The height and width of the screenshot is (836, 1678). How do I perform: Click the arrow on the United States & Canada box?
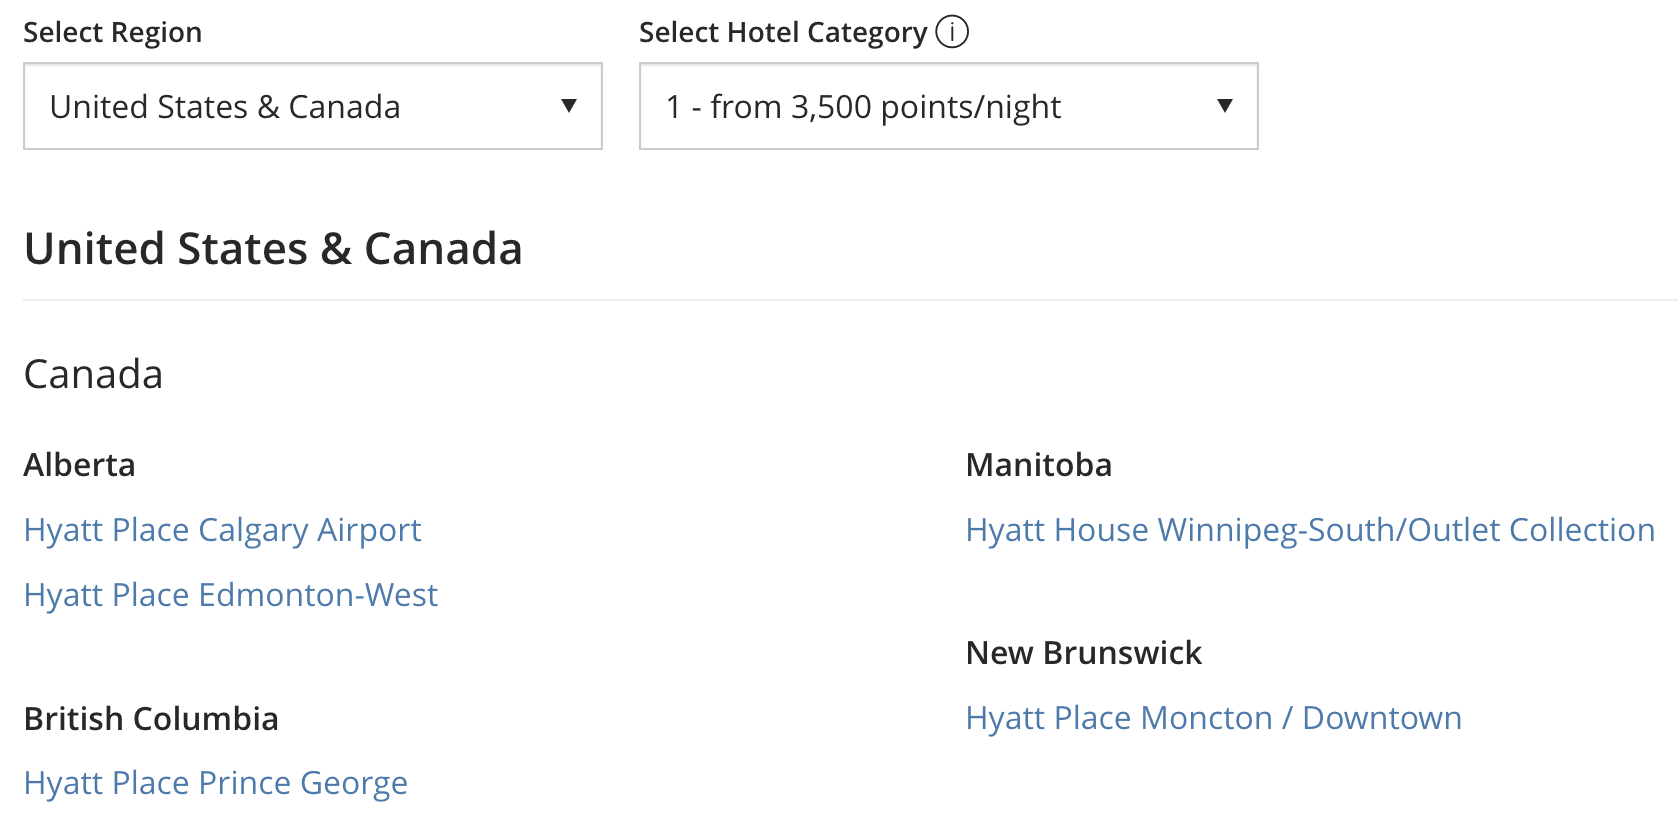click(569, 106)
